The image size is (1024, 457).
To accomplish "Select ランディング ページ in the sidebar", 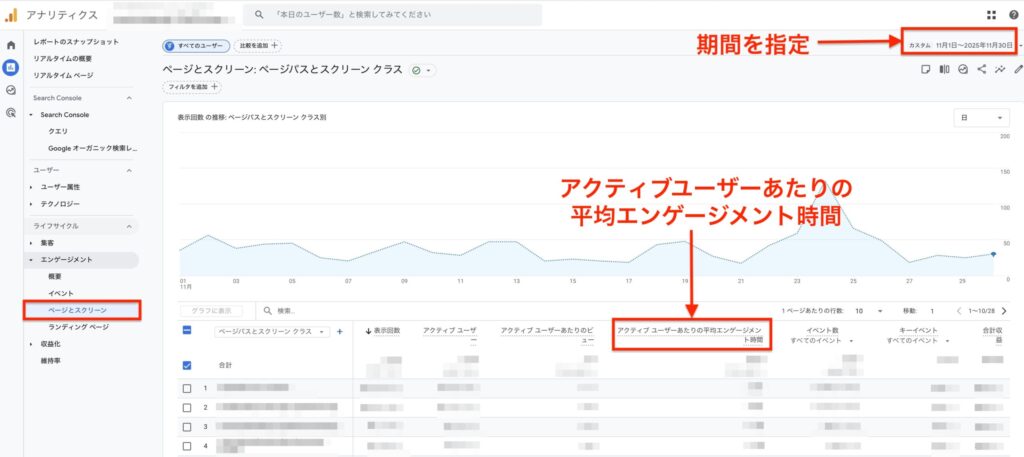I will (79, 327).
